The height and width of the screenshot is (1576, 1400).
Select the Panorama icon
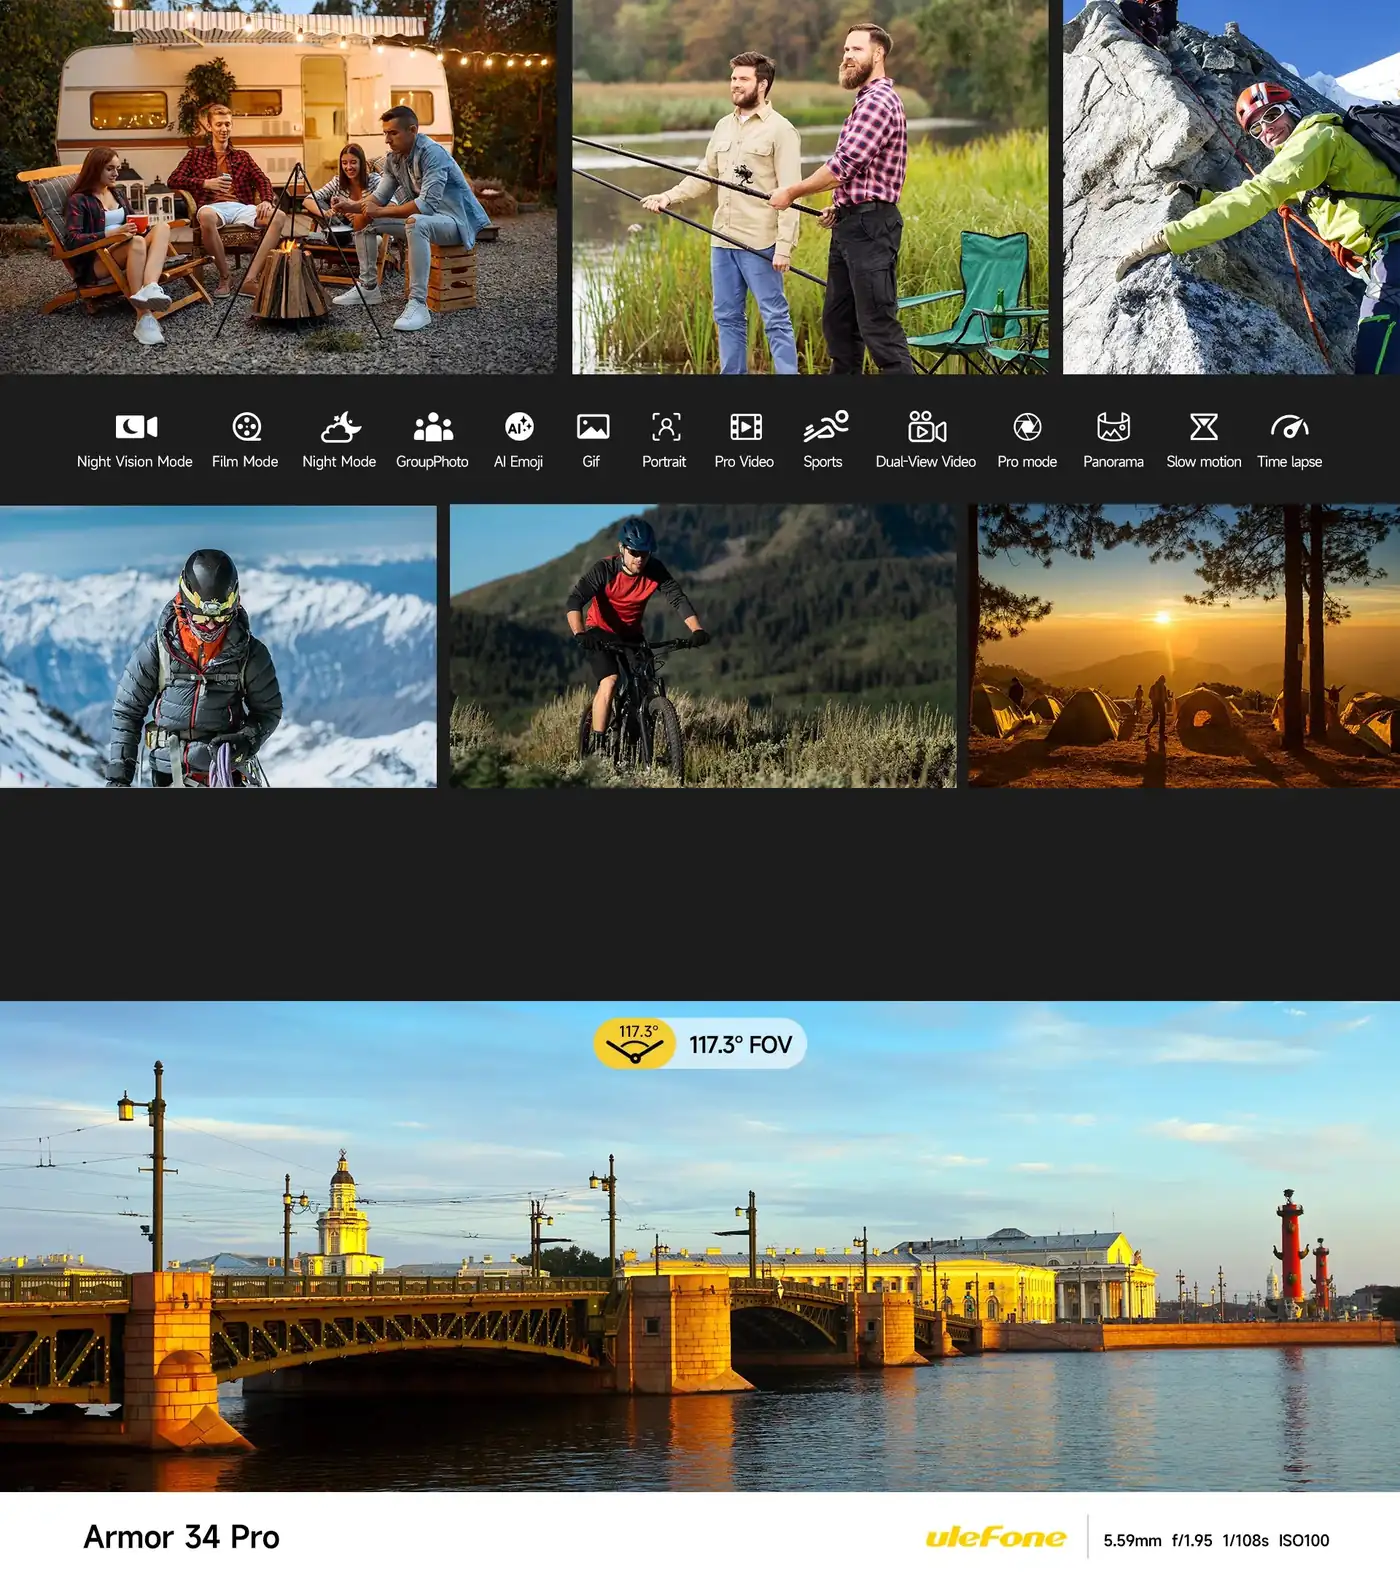coord(1113,427)
